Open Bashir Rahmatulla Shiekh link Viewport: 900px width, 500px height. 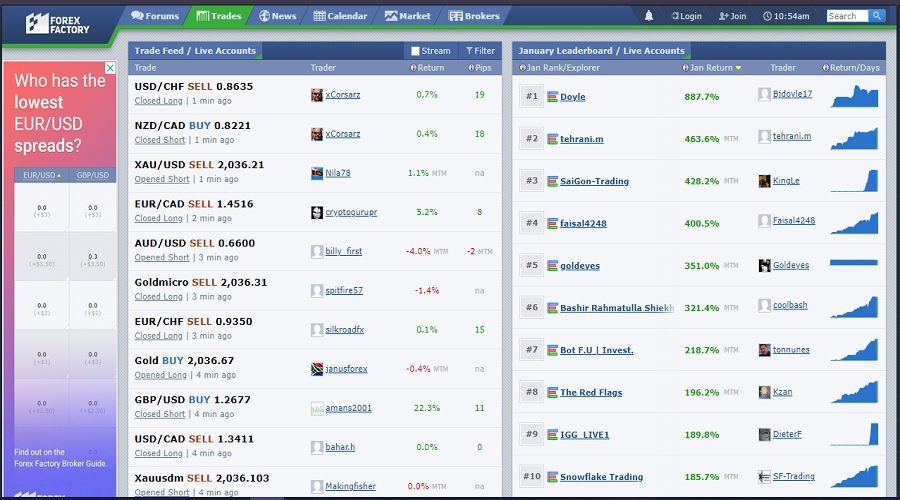[x=617, y=308]
